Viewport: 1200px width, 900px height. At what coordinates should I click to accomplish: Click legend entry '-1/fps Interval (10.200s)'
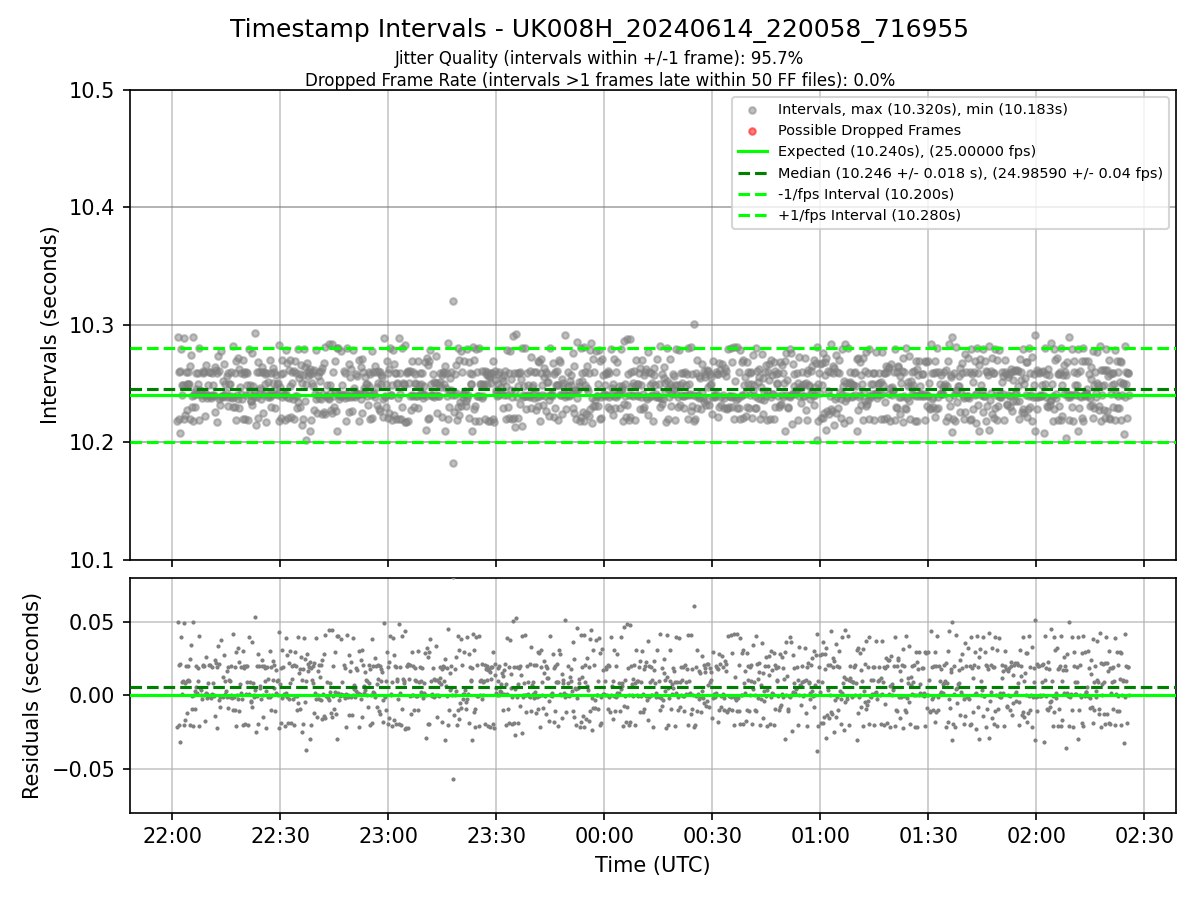click(x=866, y=194)
